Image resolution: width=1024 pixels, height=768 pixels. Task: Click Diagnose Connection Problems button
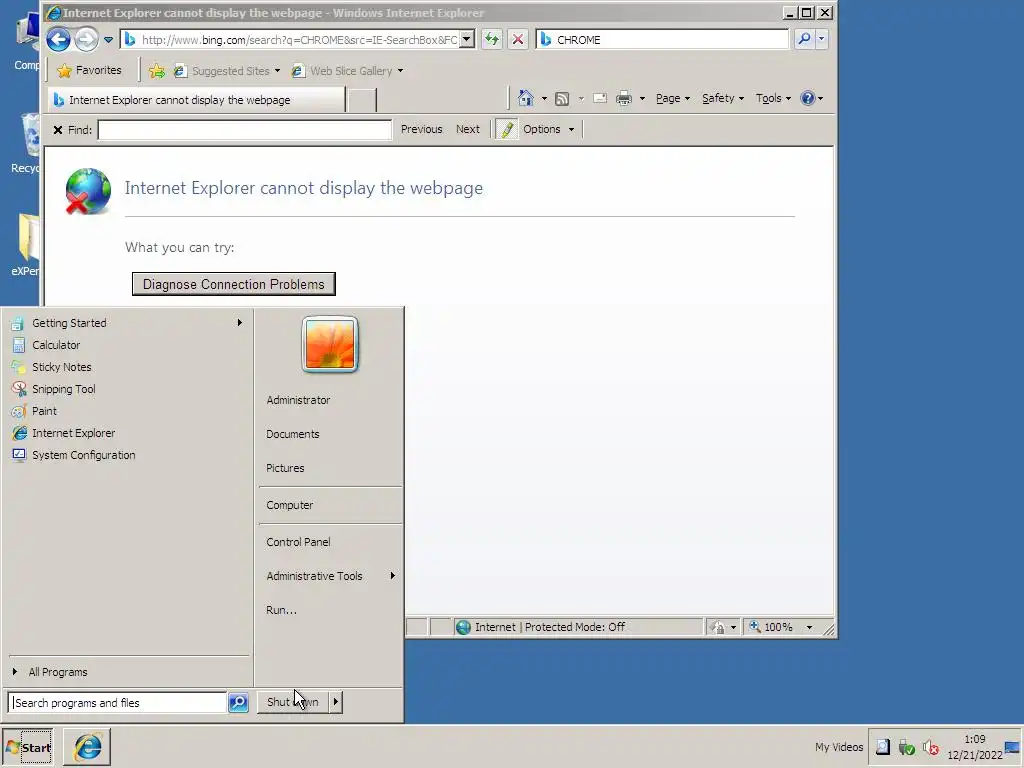point(234,284)
